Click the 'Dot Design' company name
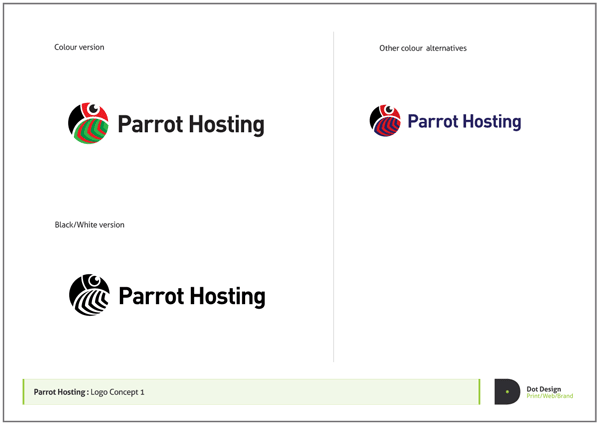Screen dimensions: 600x425 (x=544, y=389)
